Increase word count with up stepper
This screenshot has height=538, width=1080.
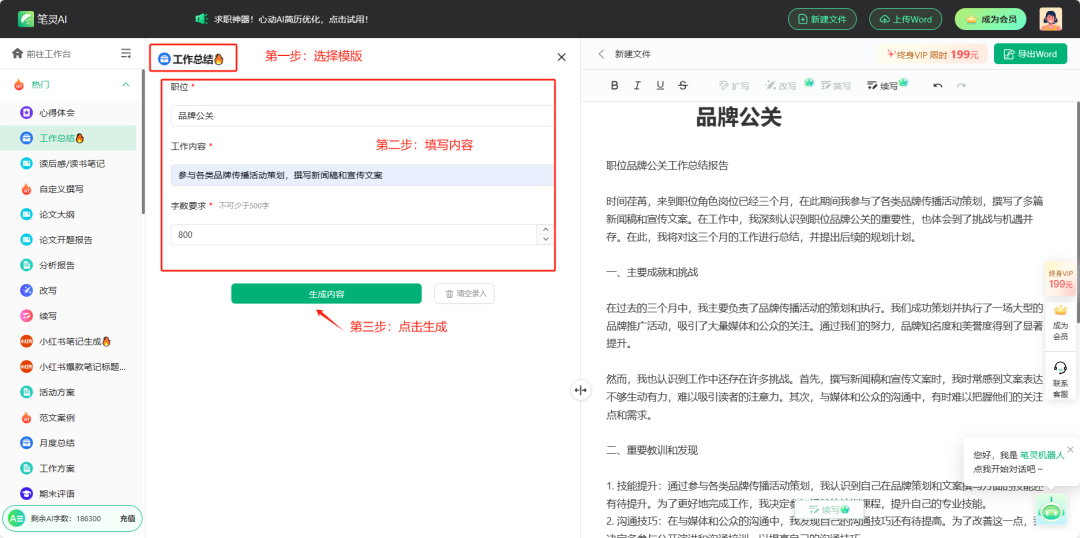click(545, 230)
